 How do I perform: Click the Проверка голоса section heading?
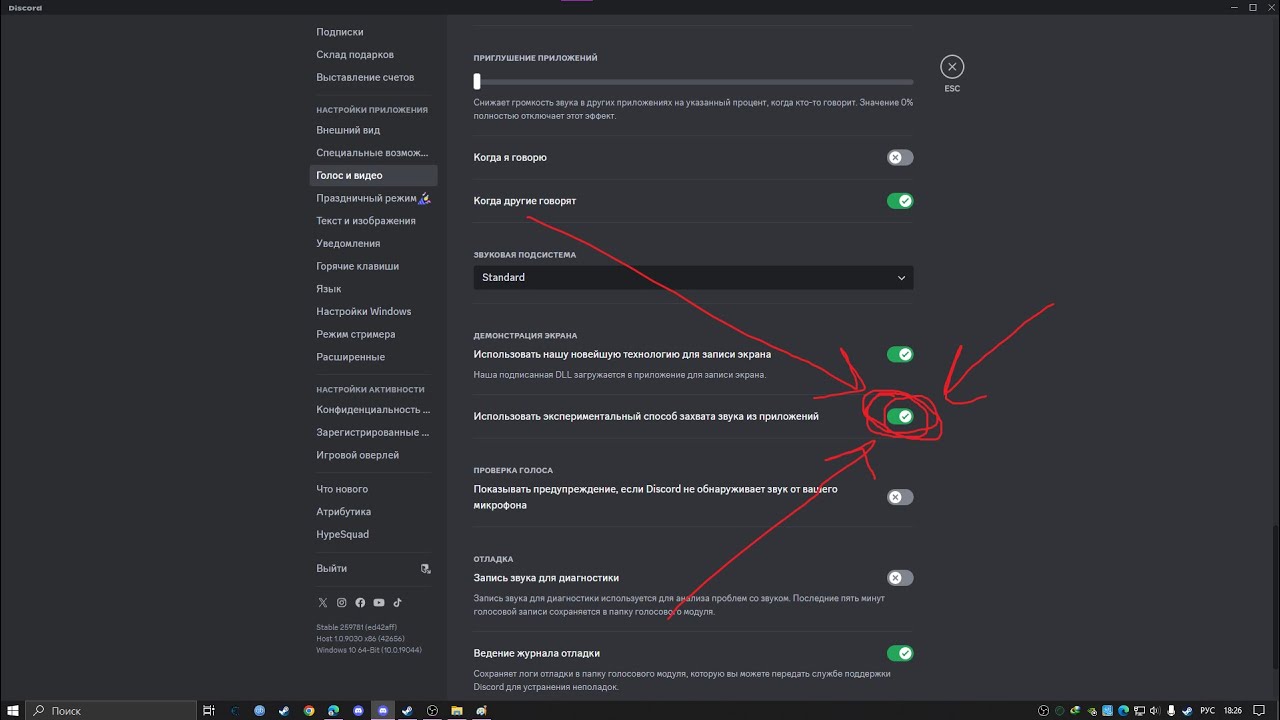[x=513, y=470]
